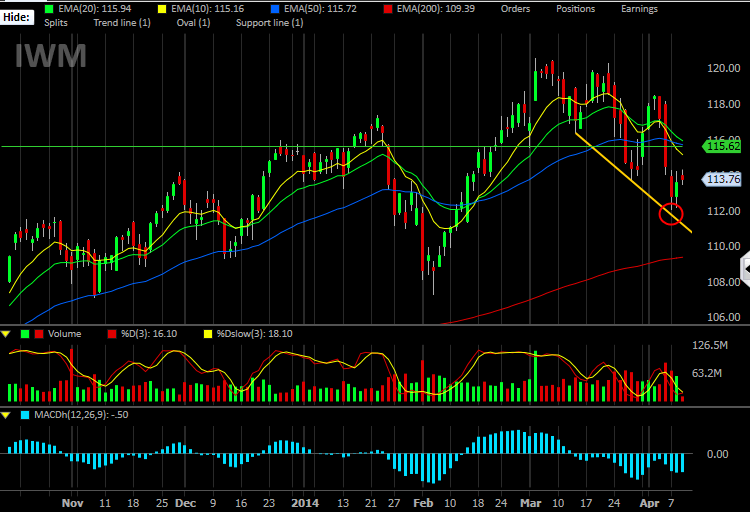Click the cyan MACDh color swatch

pyautogui.click(x=25, y=415)
